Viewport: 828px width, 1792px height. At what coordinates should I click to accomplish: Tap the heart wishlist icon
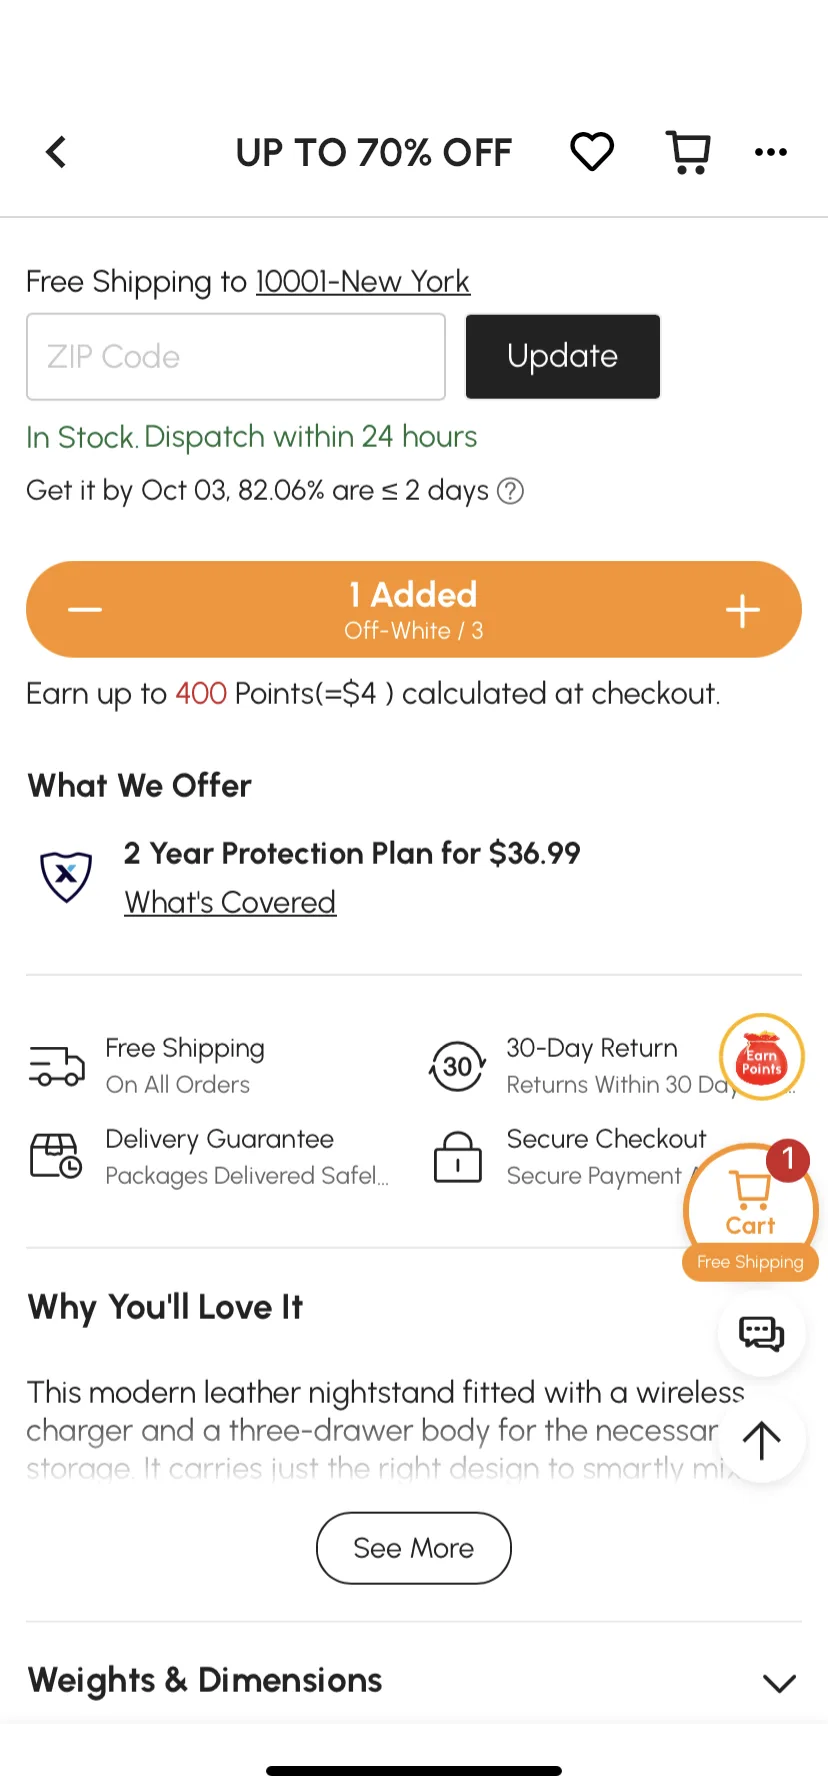tap(592, 152)
